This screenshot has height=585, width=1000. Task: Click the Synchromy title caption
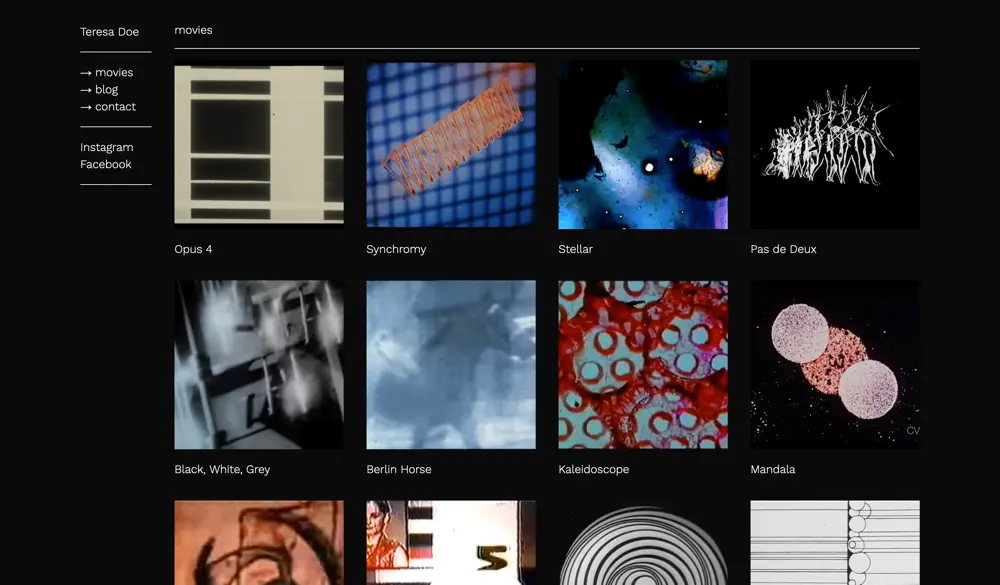(x=396, y=249)
